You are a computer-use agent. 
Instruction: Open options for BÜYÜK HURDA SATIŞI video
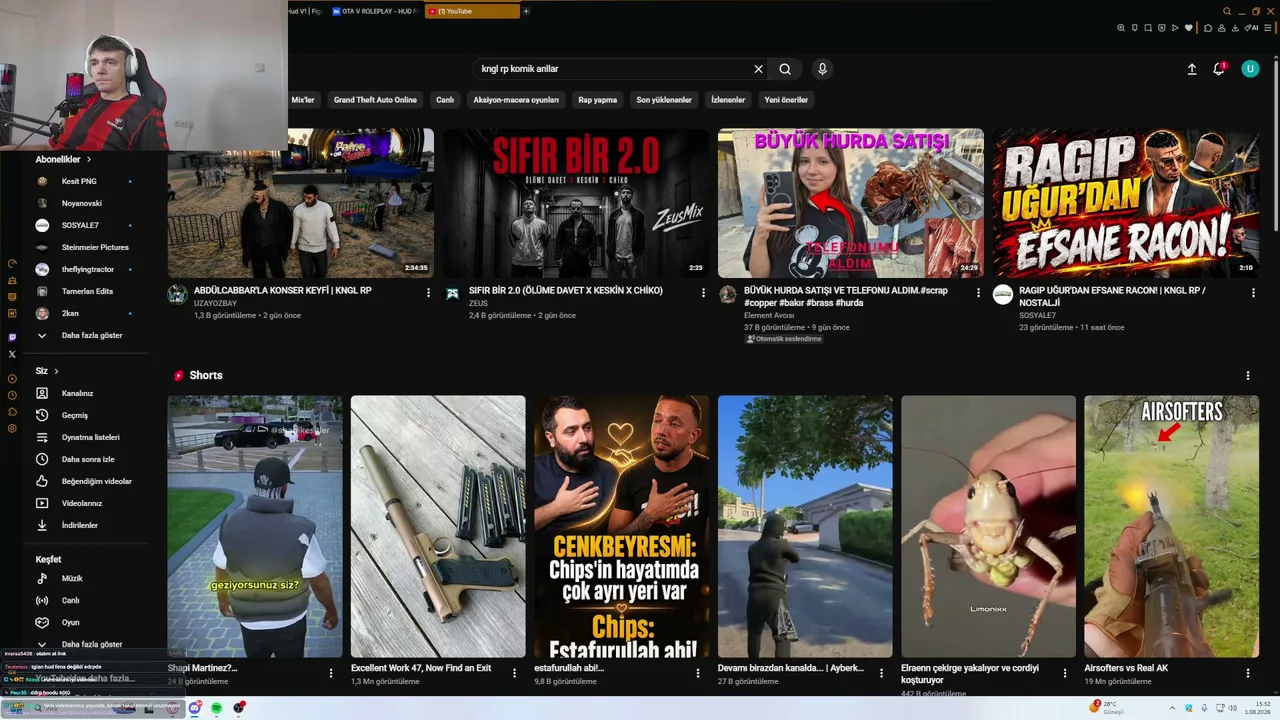point(978,293)
